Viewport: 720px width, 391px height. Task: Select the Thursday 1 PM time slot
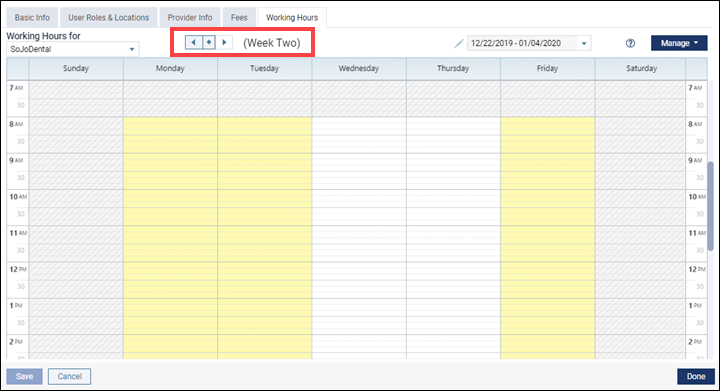[453, 307]
